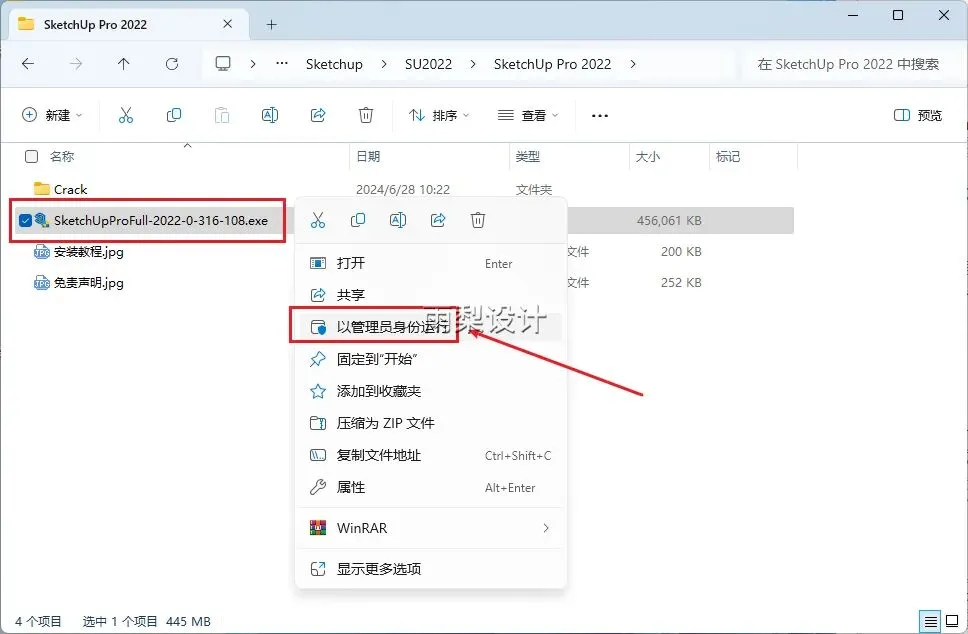
Task: Click the Crack folder date 2024/6/28 10:22
Action: pos(403,190)
